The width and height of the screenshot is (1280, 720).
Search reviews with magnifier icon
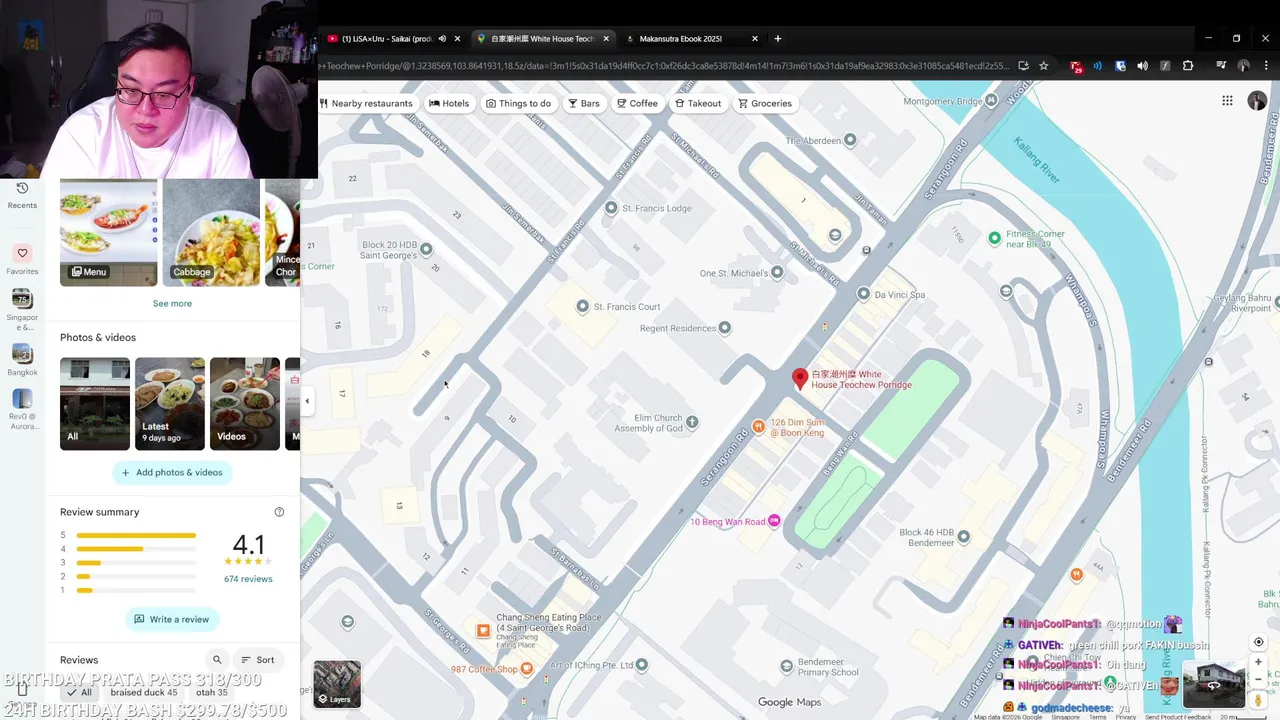click(217, 660)
